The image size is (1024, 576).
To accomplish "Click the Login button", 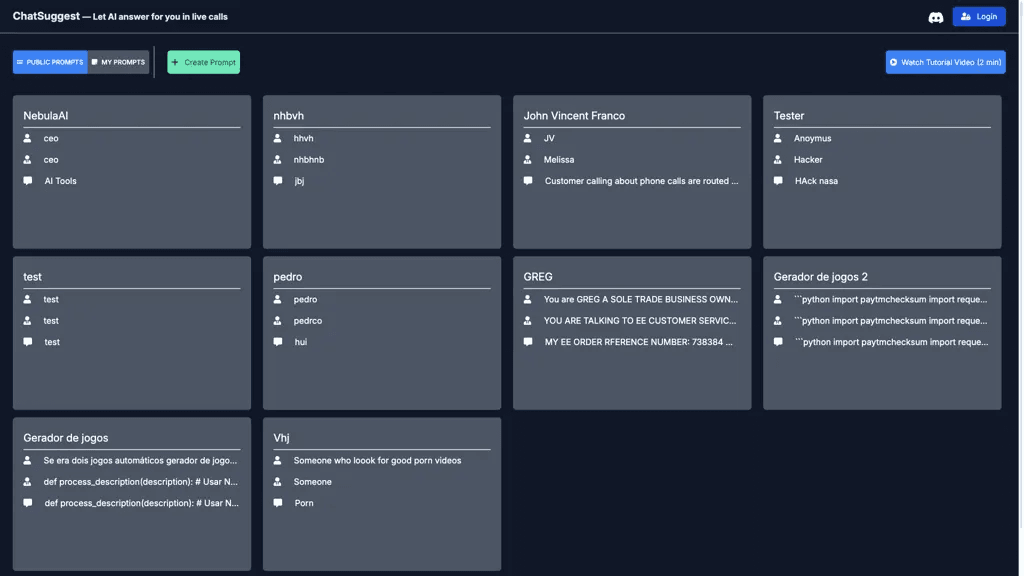I will tap(978, 16).
